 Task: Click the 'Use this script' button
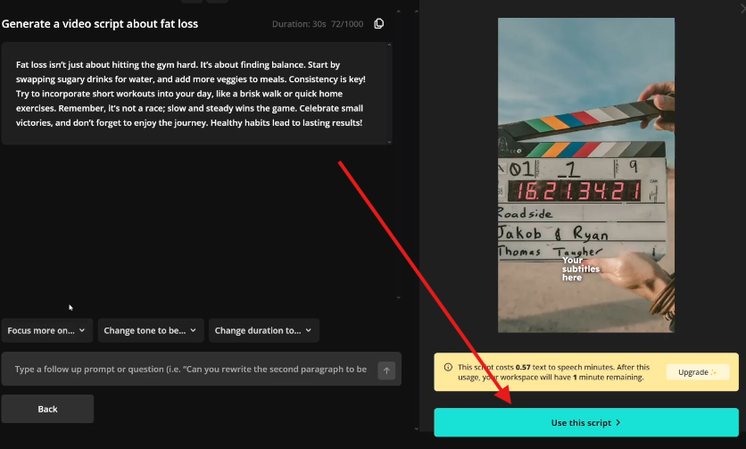[x=586, y=422]
